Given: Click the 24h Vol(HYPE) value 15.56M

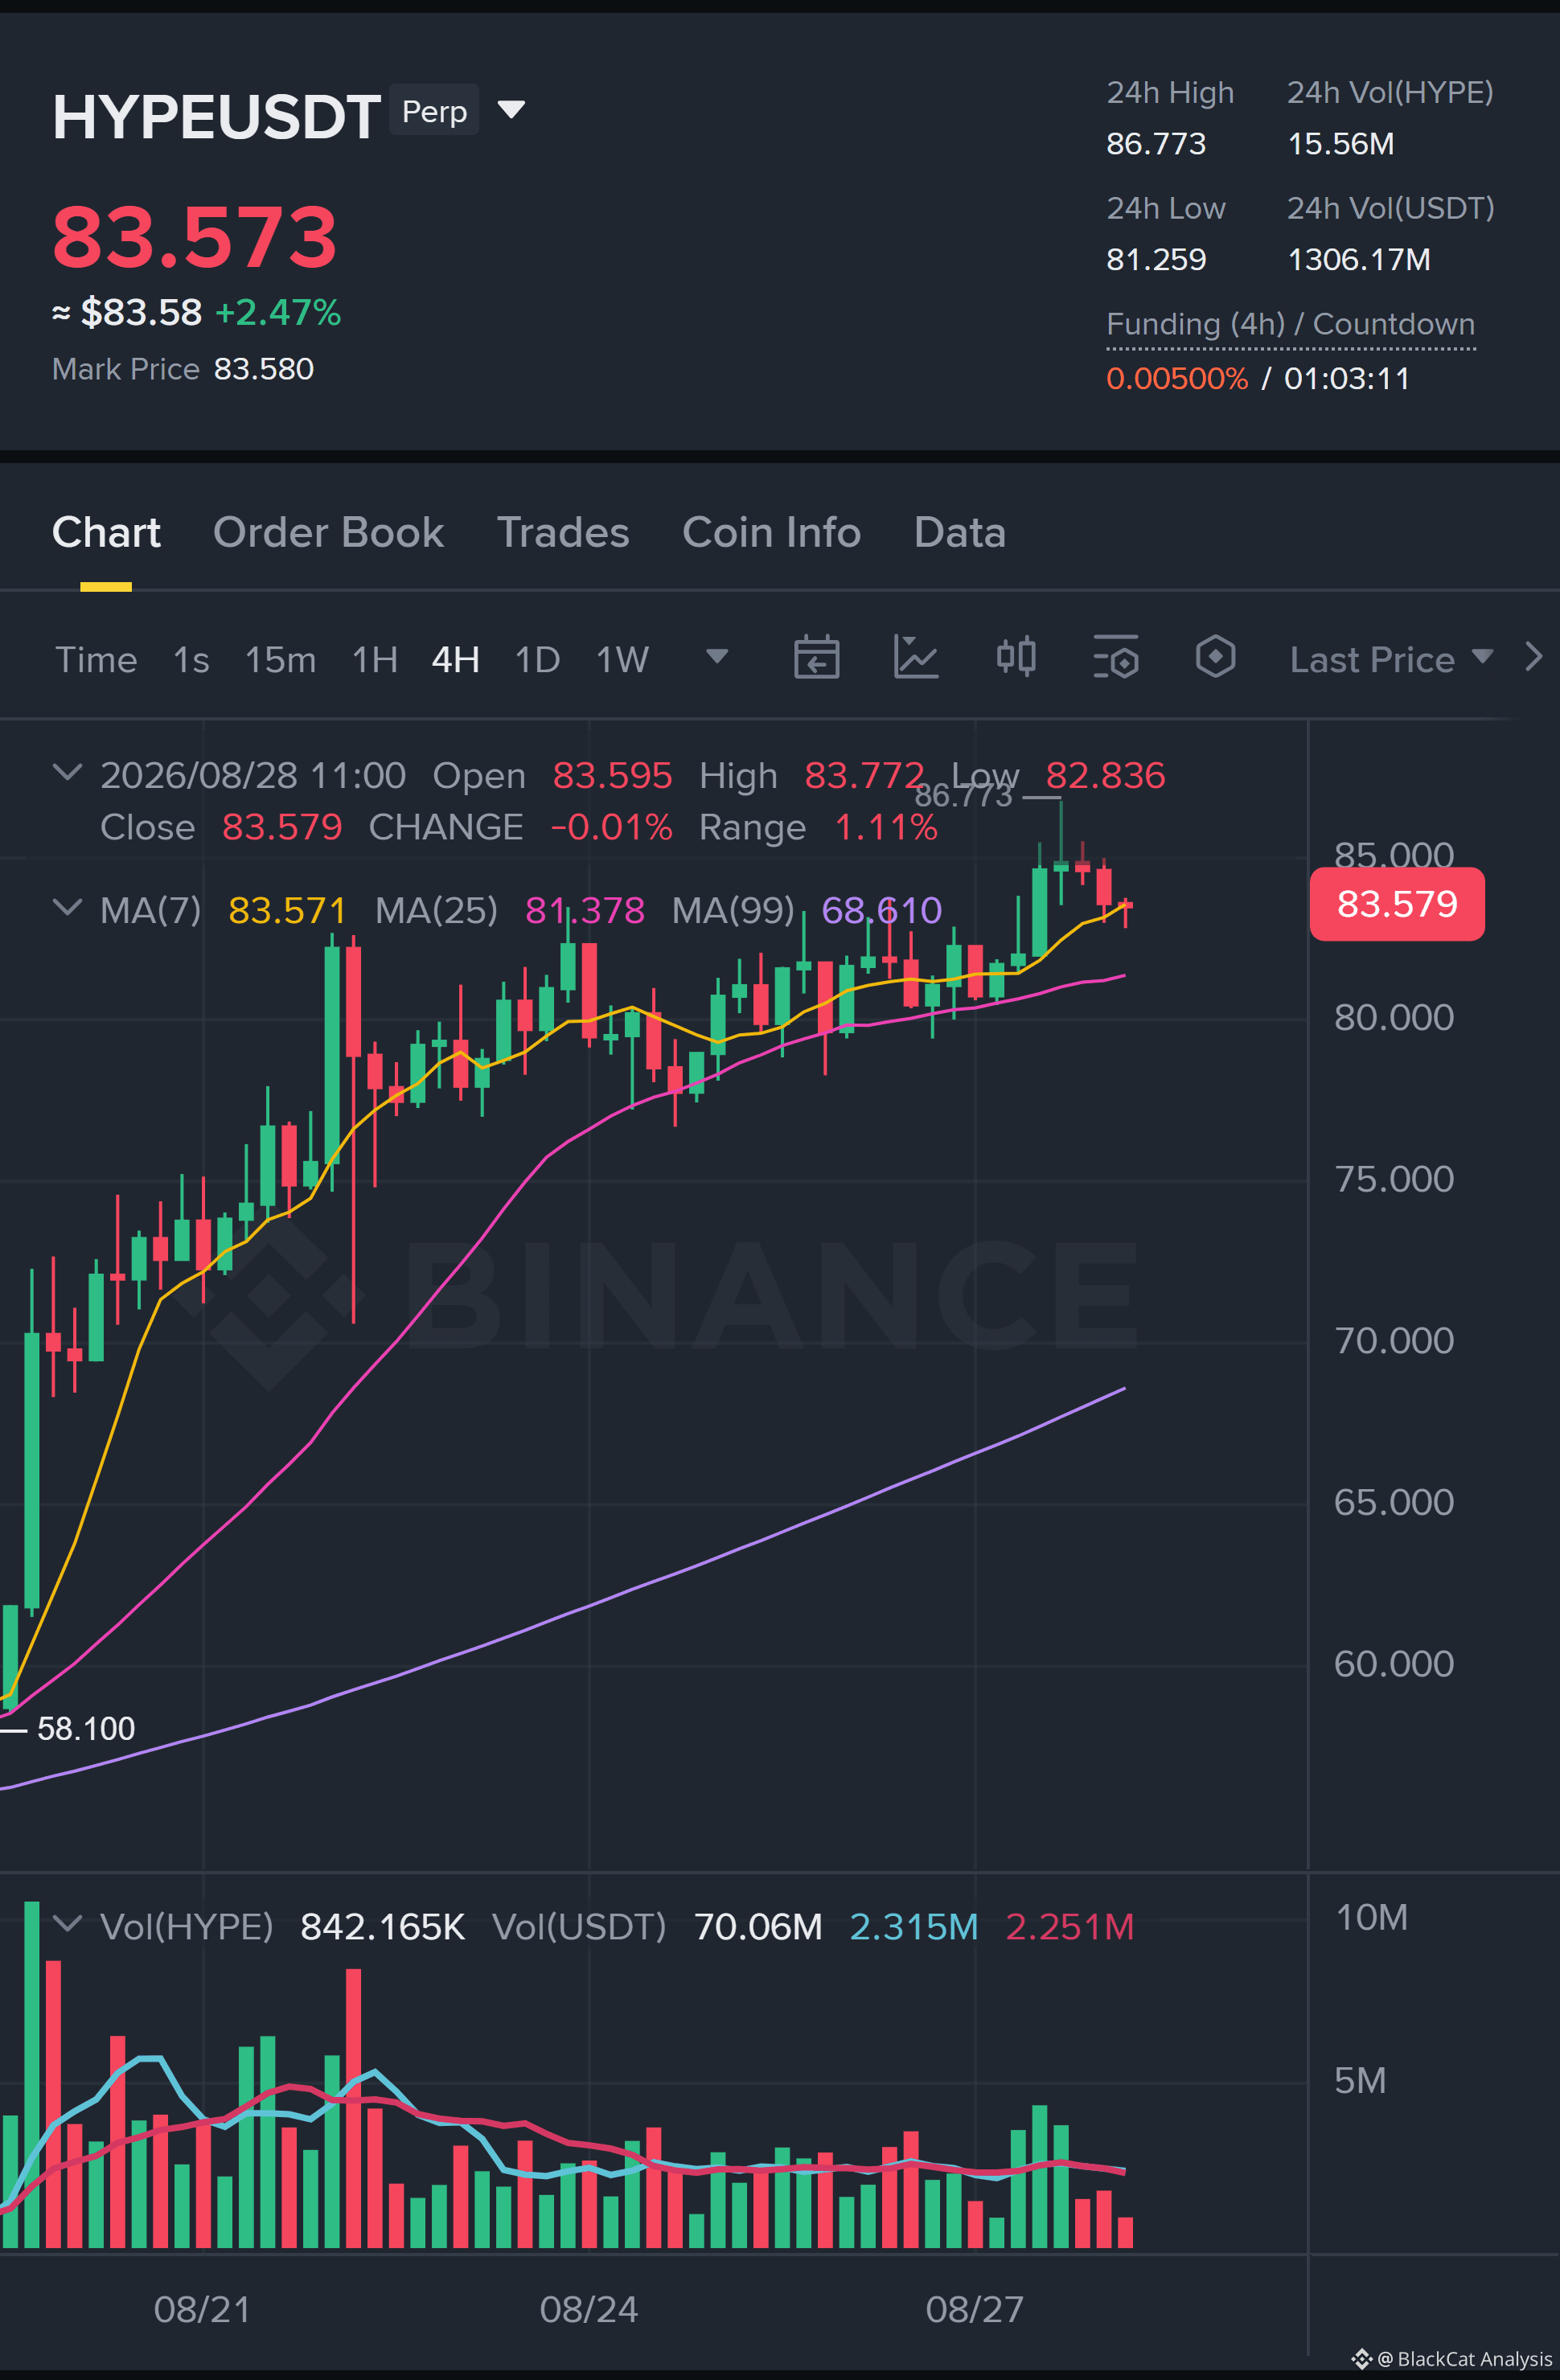Looking at the screenshot, I should 1341,144.
